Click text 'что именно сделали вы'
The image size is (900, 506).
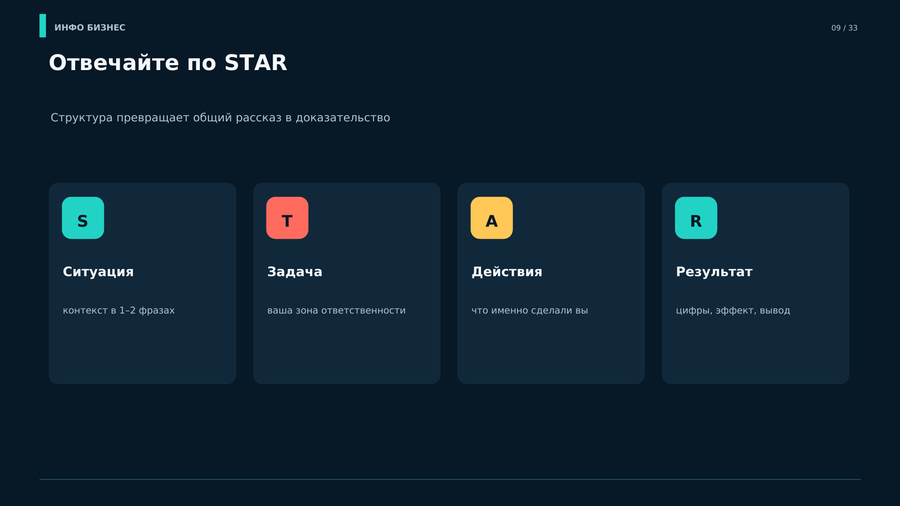[530, 310]
